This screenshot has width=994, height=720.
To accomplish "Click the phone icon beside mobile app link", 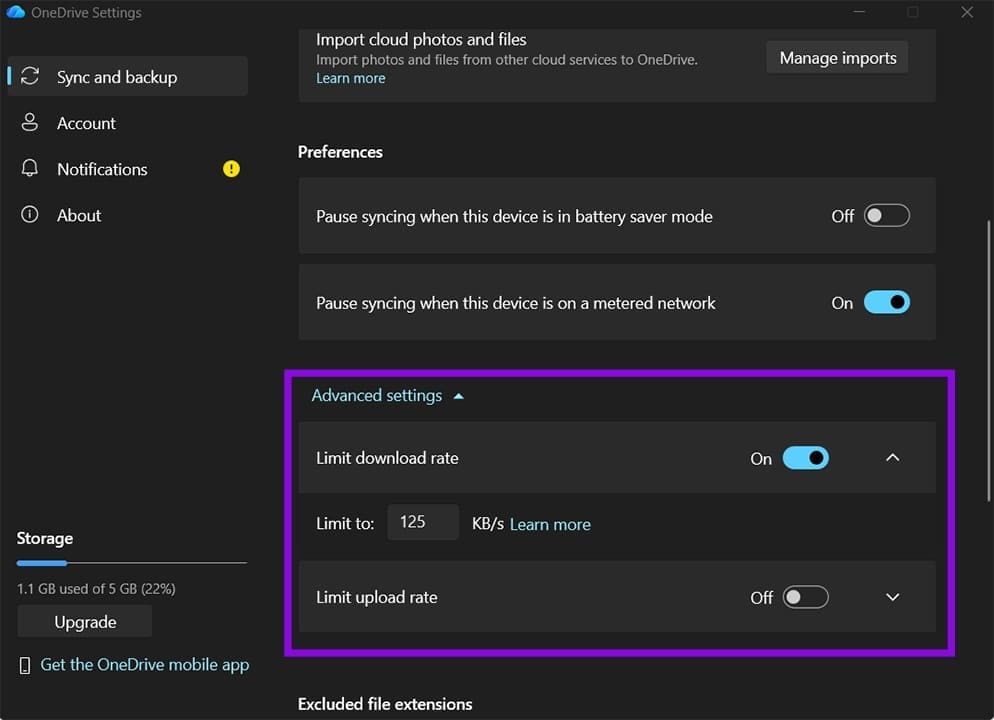I will pyautogui.click(x=25, y=665).
